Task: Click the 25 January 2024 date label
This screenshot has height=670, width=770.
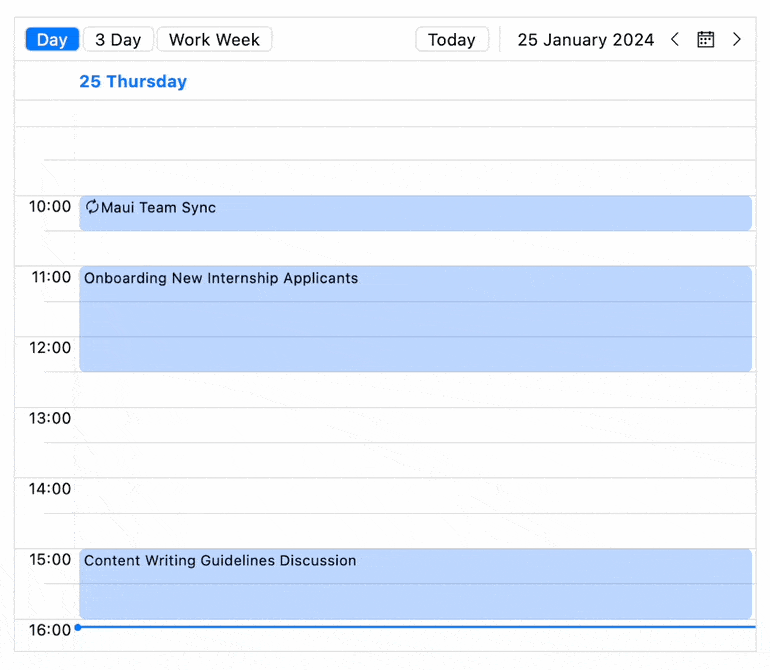Action: click(585, 39)
